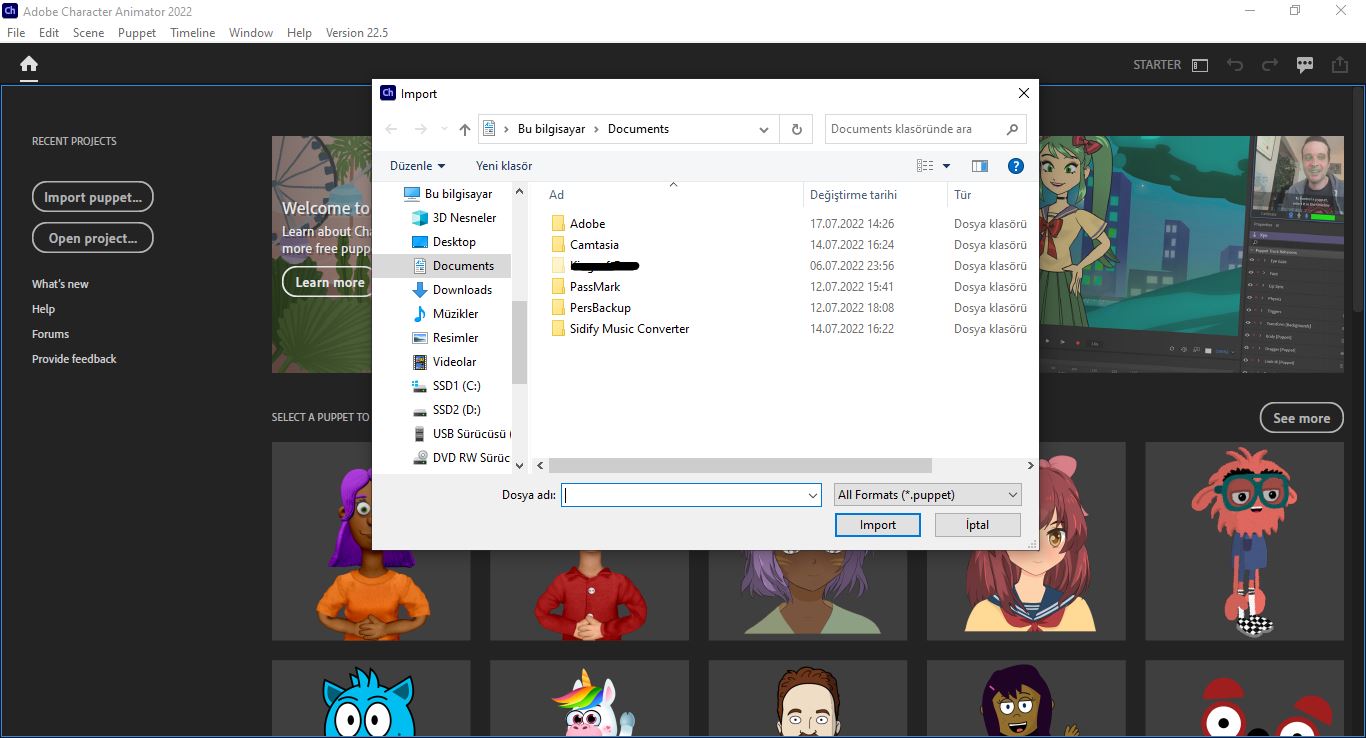Open the blue Help question mark icon
1366x738 pixels.
[x=1016, y=166]
